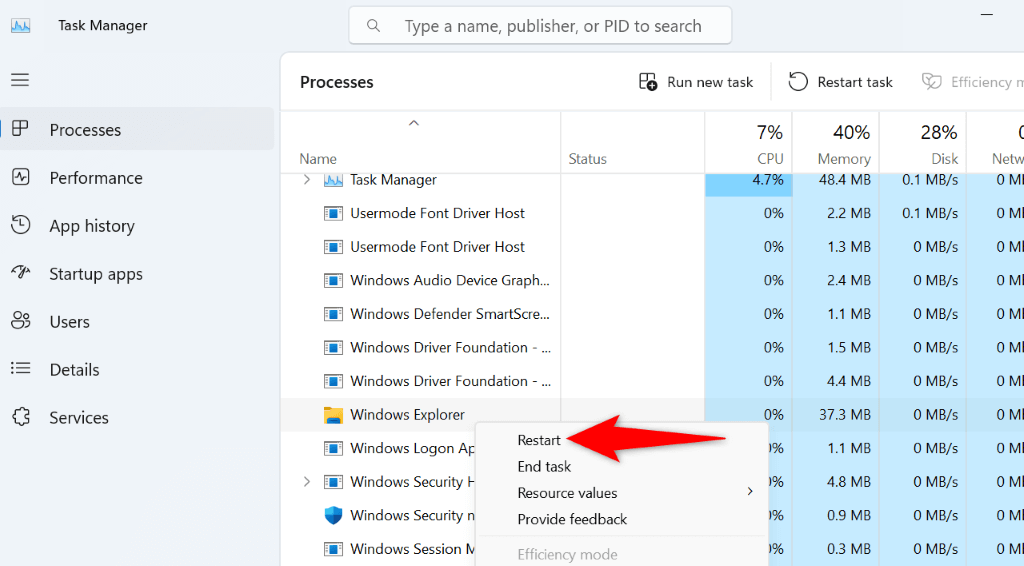Viewport: 1024px width, 566px height.
Task: Click the Performance sidebar icon
Action: [21, 178]
